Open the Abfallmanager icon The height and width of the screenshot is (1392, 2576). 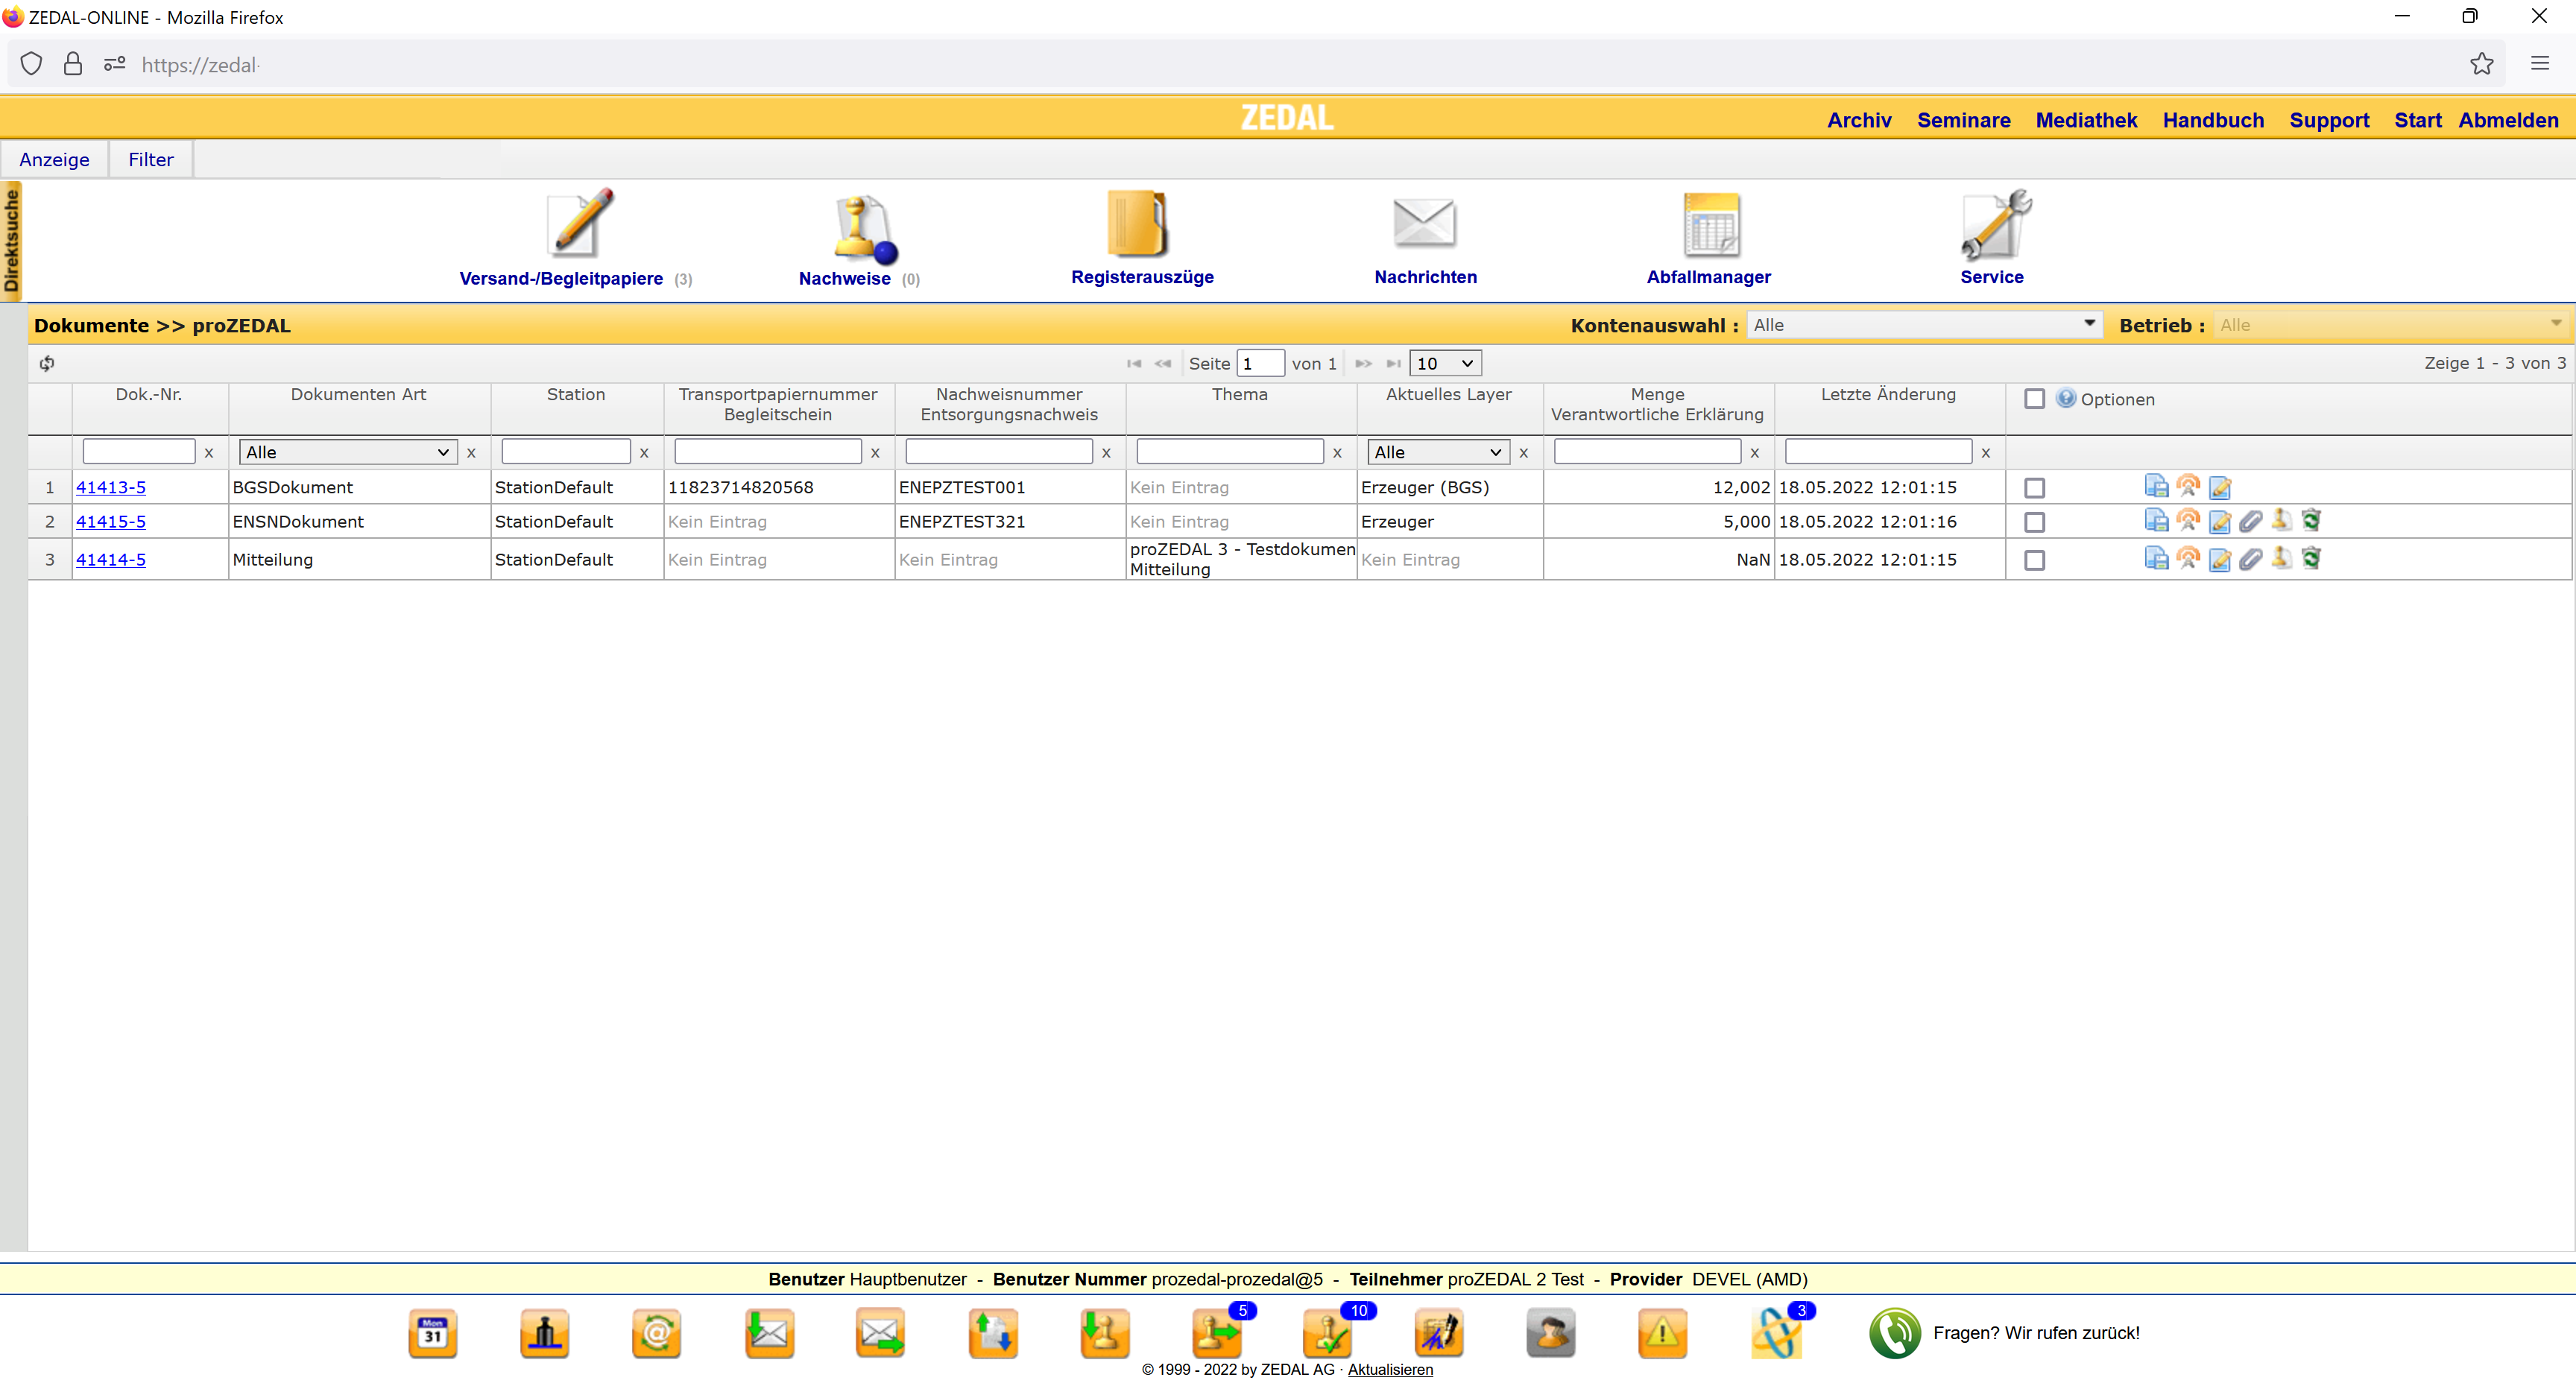coord(1710,224)
